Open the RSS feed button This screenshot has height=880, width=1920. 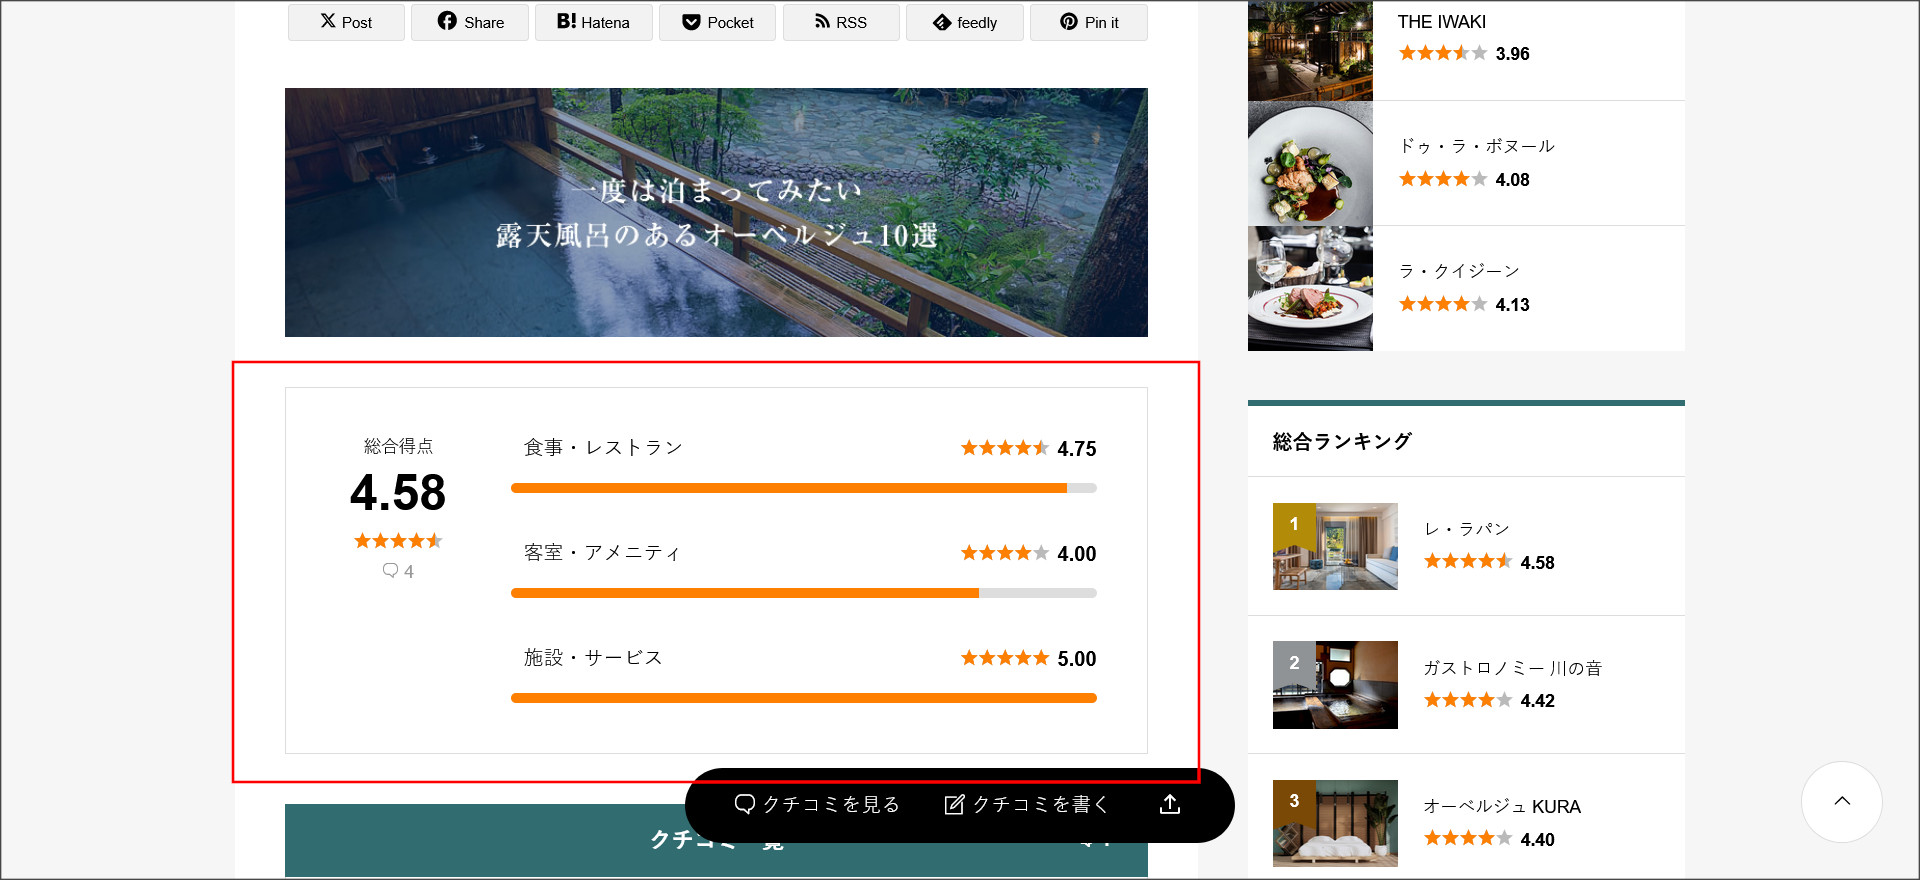[840, 22]
